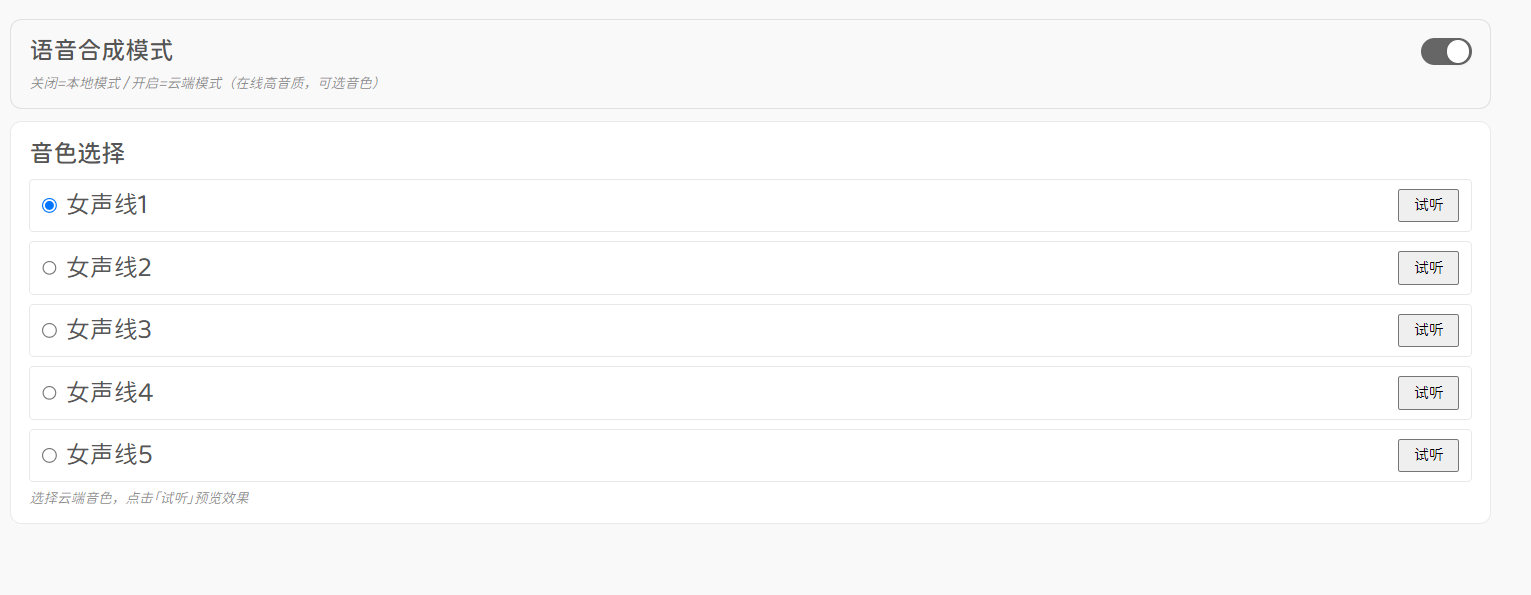This screenshot has width=1531, height=595.
Task: Click the 女声线2 label text
Action: tap(109, 268)
